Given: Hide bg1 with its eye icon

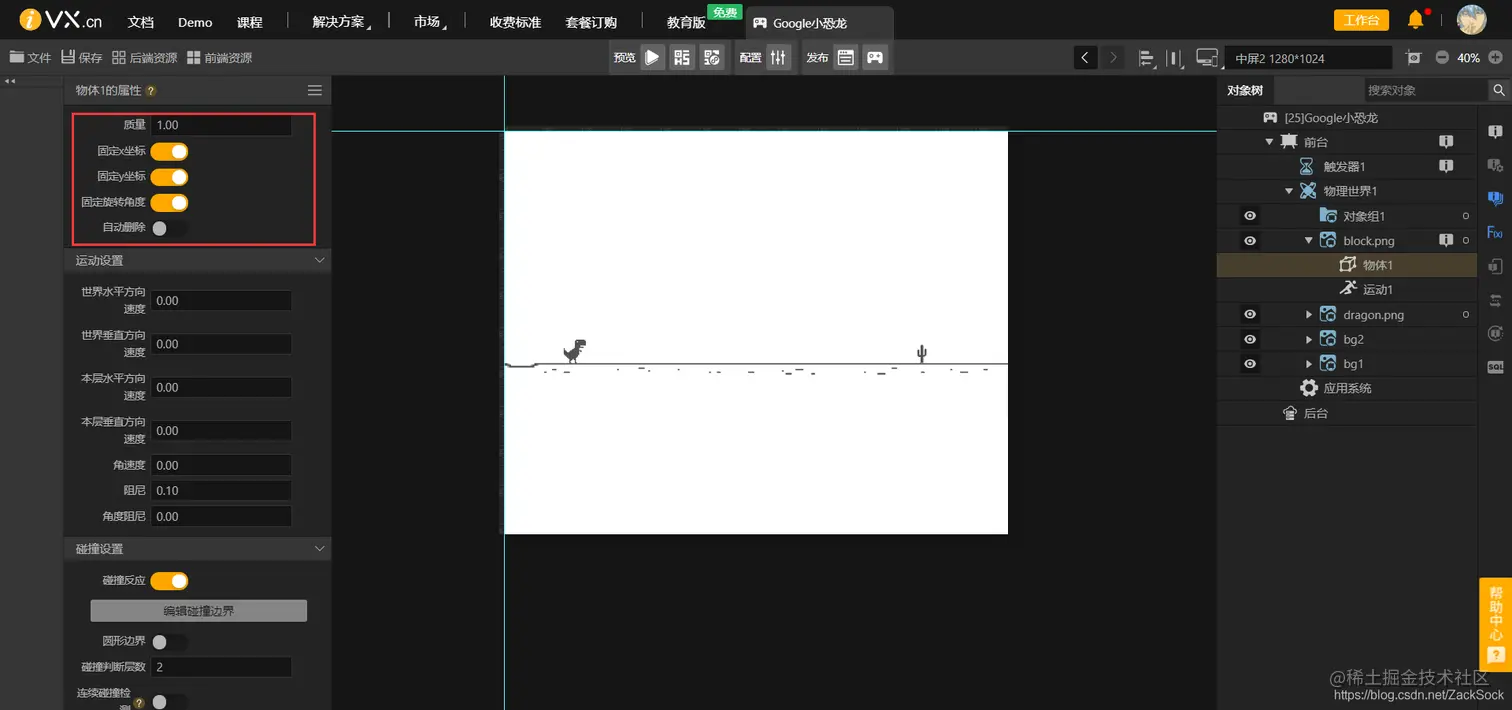Looking at the screenshot, I should pyautogui.click(x=1250, y=364).
